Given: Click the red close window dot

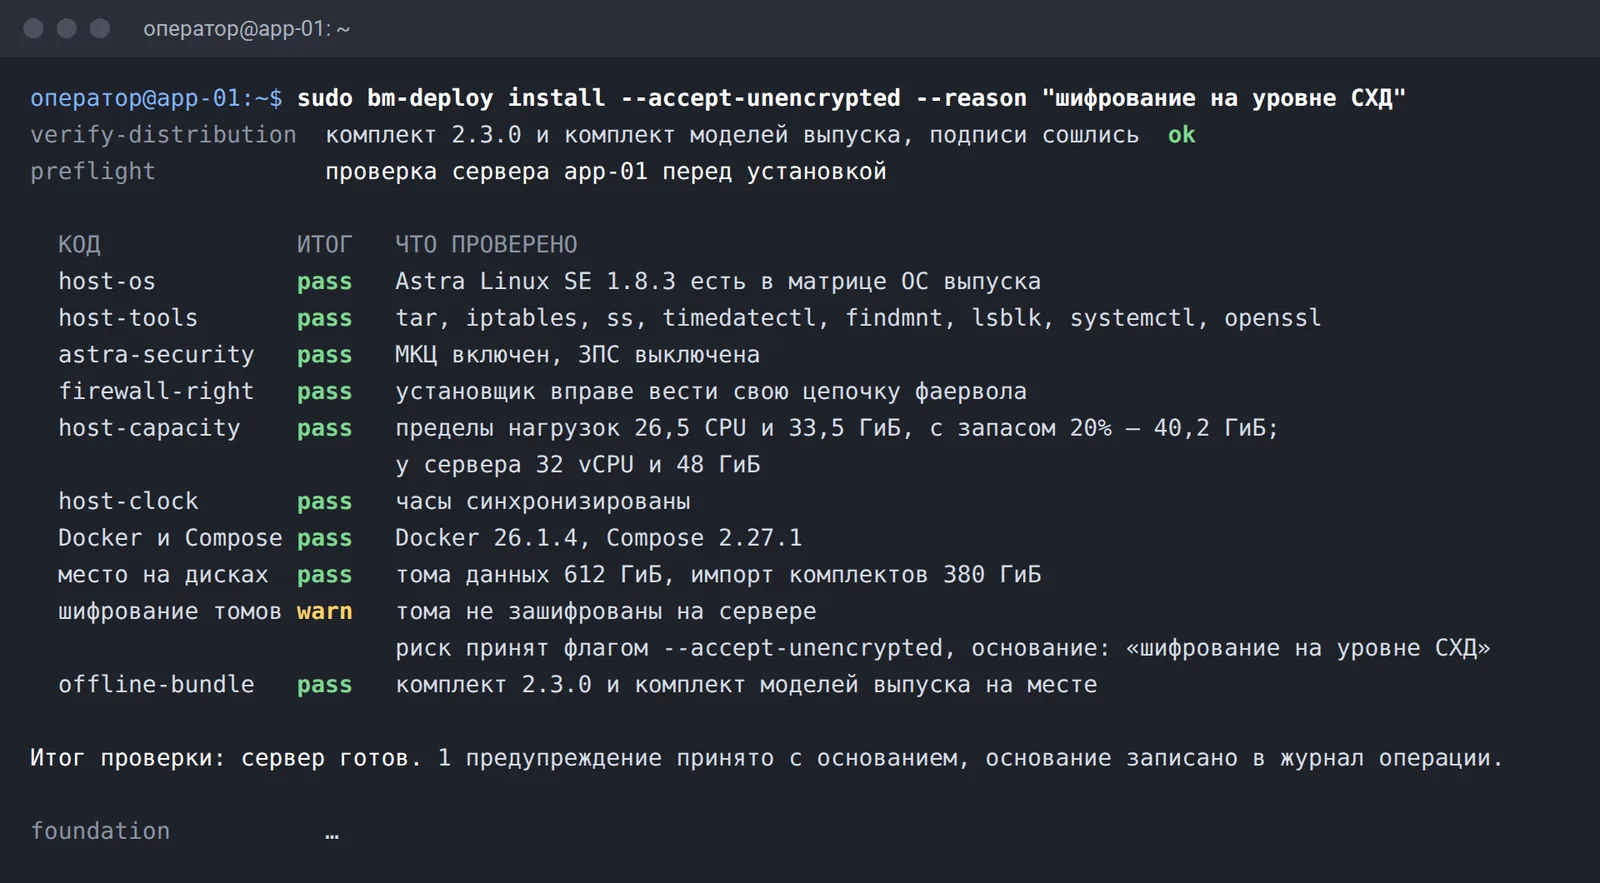Looking at the screenshot, I should click(33, 28).
